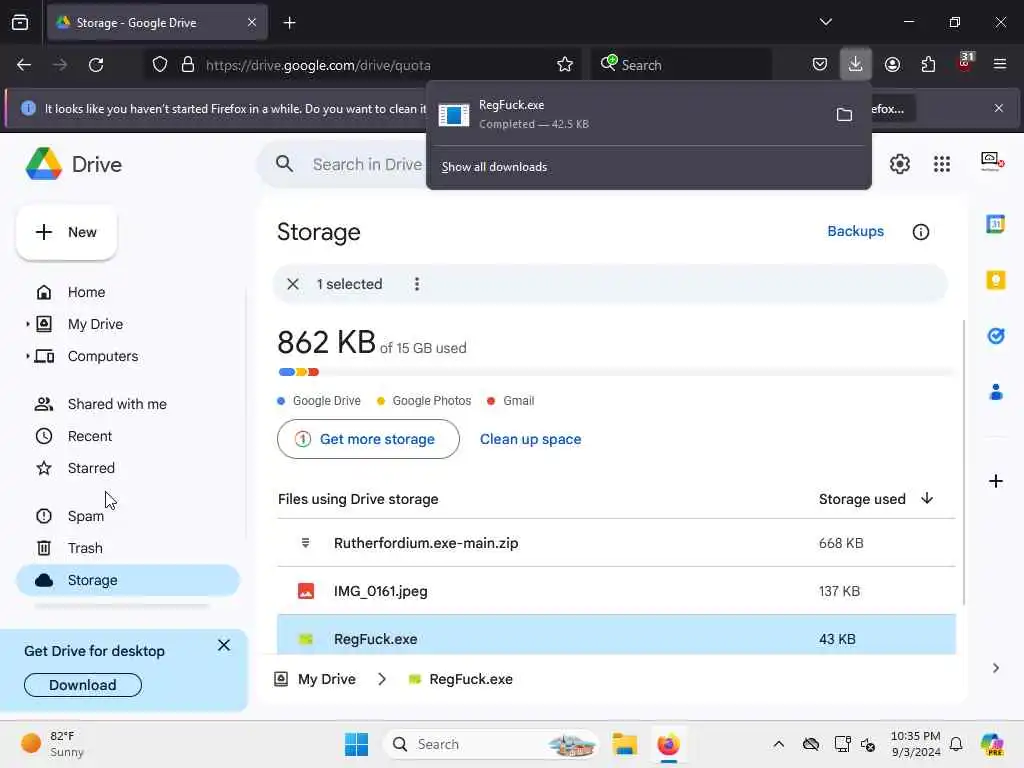The image size is (1024, 768).
Task: Show RegFuck.exe in containing folder
Action: point(844,115)
